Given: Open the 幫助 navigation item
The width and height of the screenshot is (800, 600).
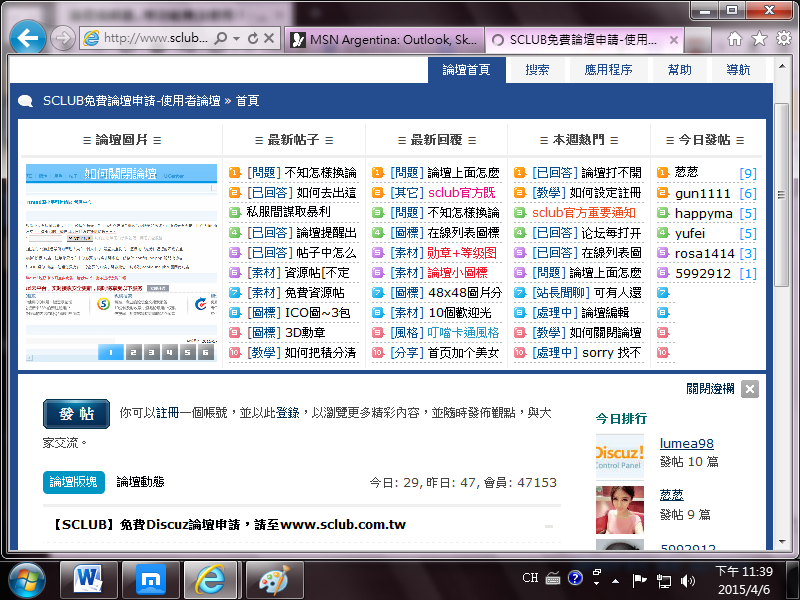Looking at the screenshot, I should click(680, 70).
